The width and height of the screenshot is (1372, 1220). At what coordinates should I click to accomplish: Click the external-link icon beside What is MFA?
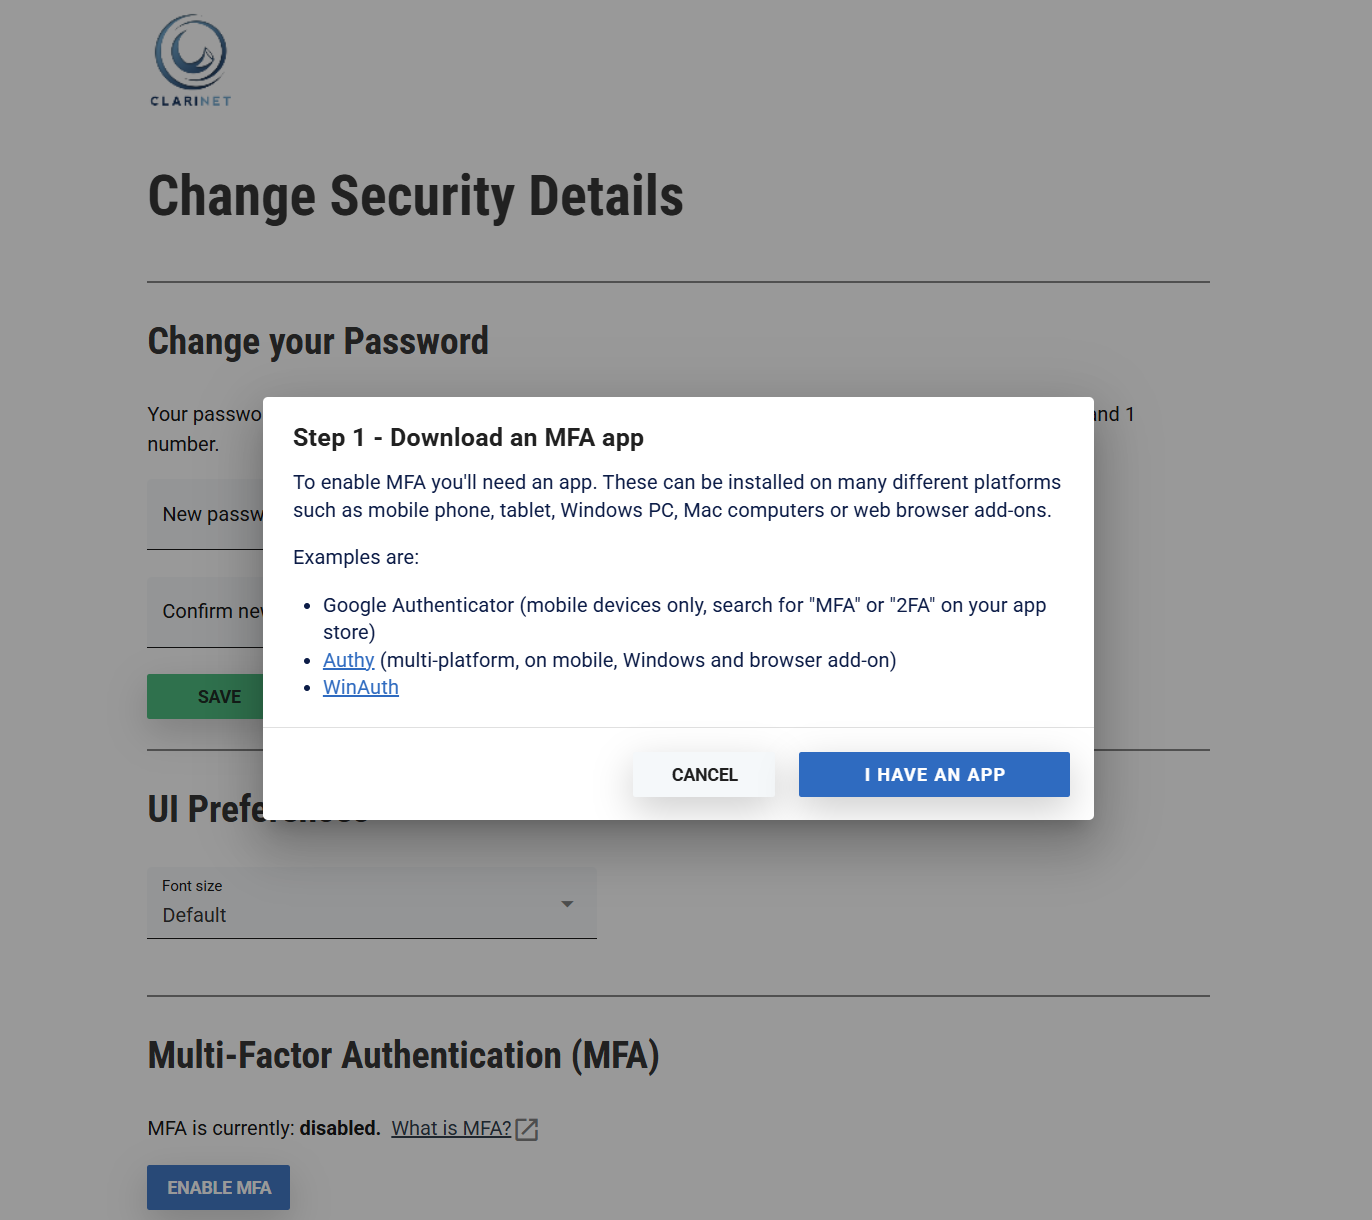(x=527, y=1129)
